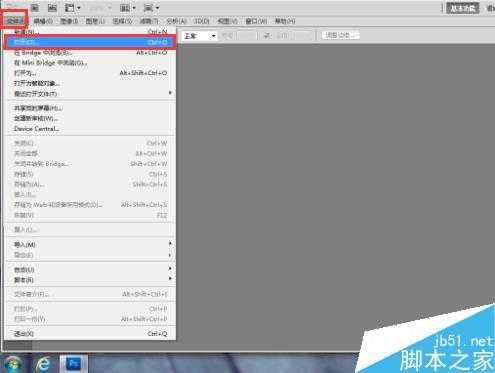This screenshot has height=373, width=495.
Task: Open the Screen Mode dropdown
Action: click(151, 7)
